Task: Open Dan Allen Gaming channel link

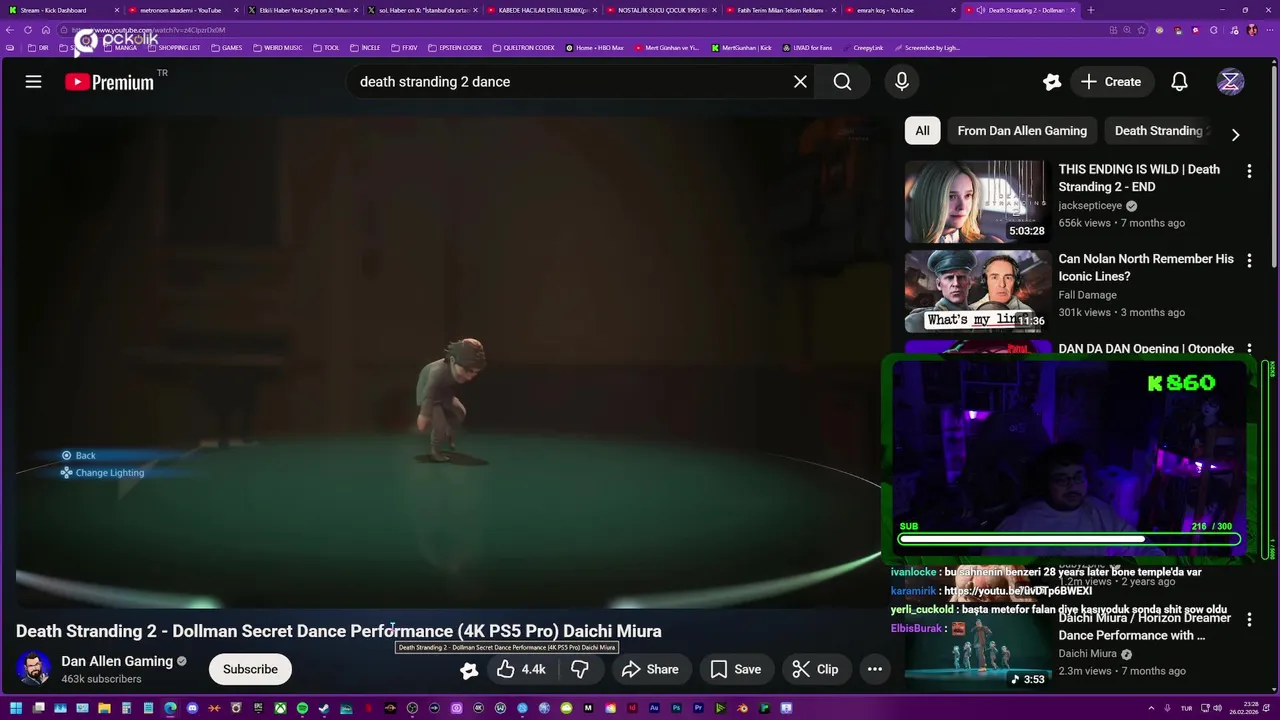Action: (x=117, y=661)
